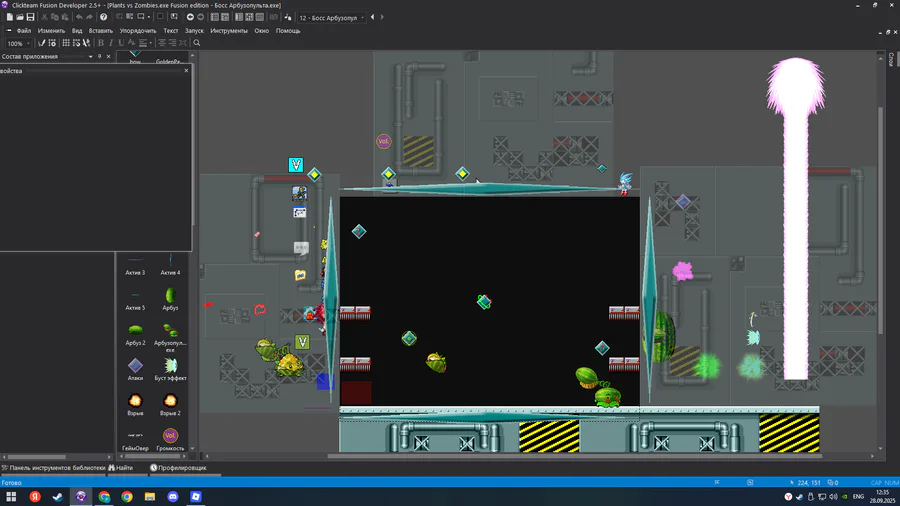Image resolution: width=900 pixels, height=506 pixels.
Task: Select the ГеймОвер library object
Action: point(135,441)
